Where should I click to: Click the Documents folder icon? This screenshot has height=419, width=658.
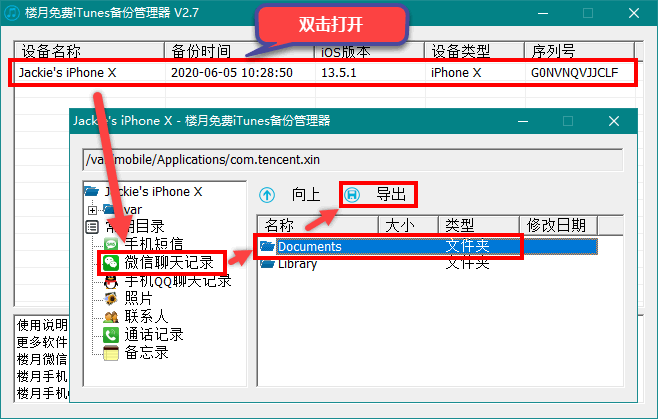click(x=267, y=246)
